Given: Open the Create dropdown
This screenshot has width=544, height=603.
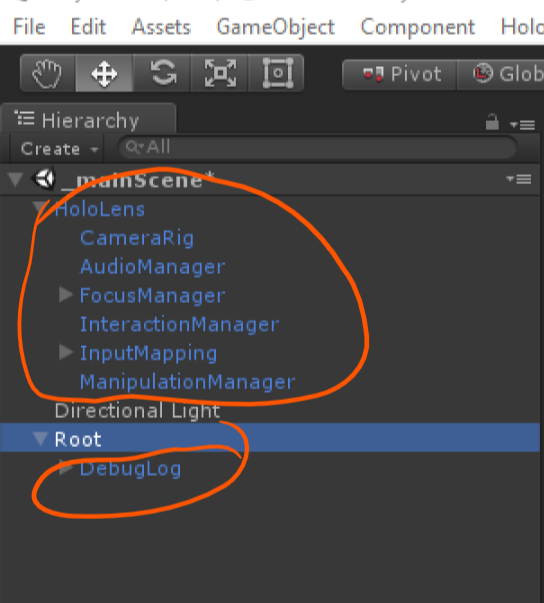Looking at the screenshot, I should pos(57,149).
